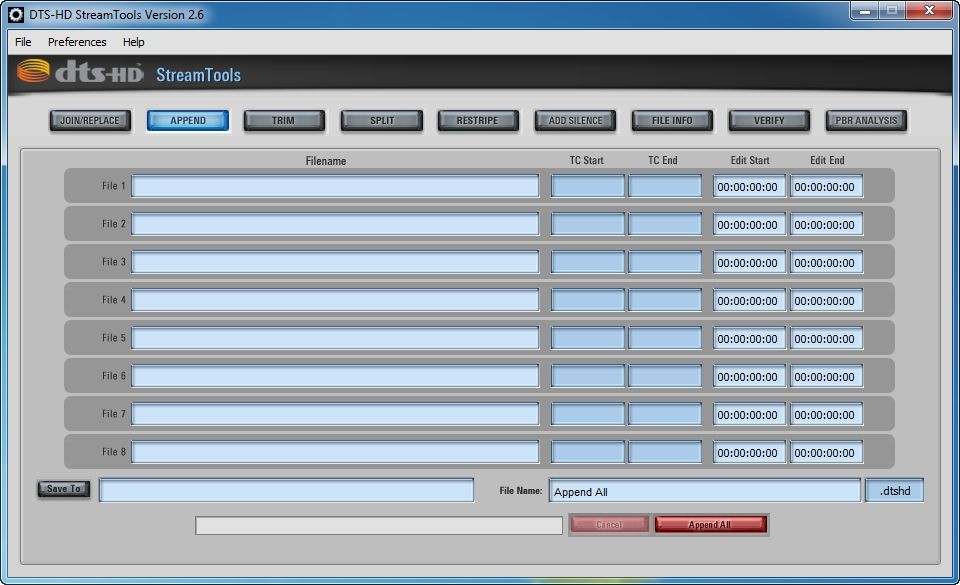Click File 6 TC Start field

(588, 376)
